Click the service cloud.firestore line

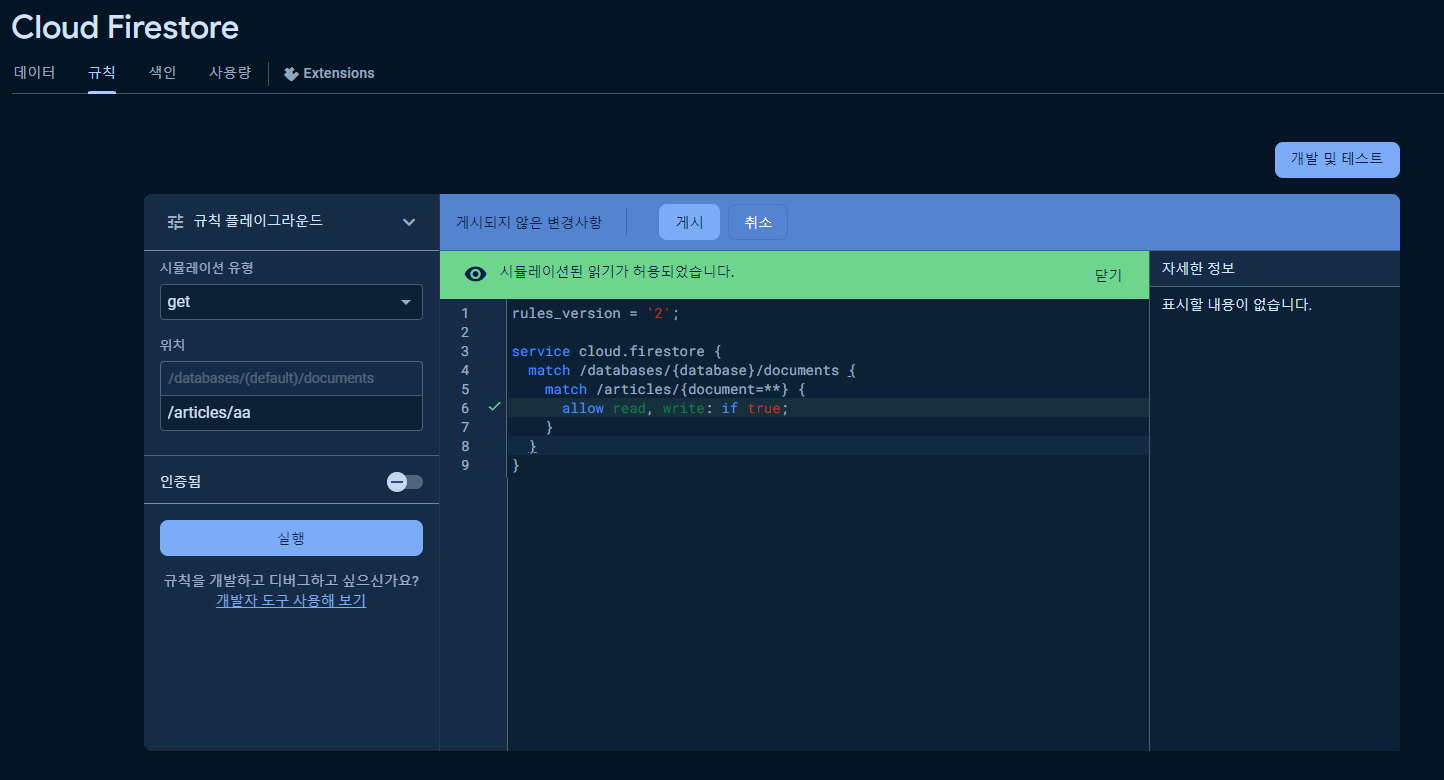pyautogui.click(x=616, y=351)
